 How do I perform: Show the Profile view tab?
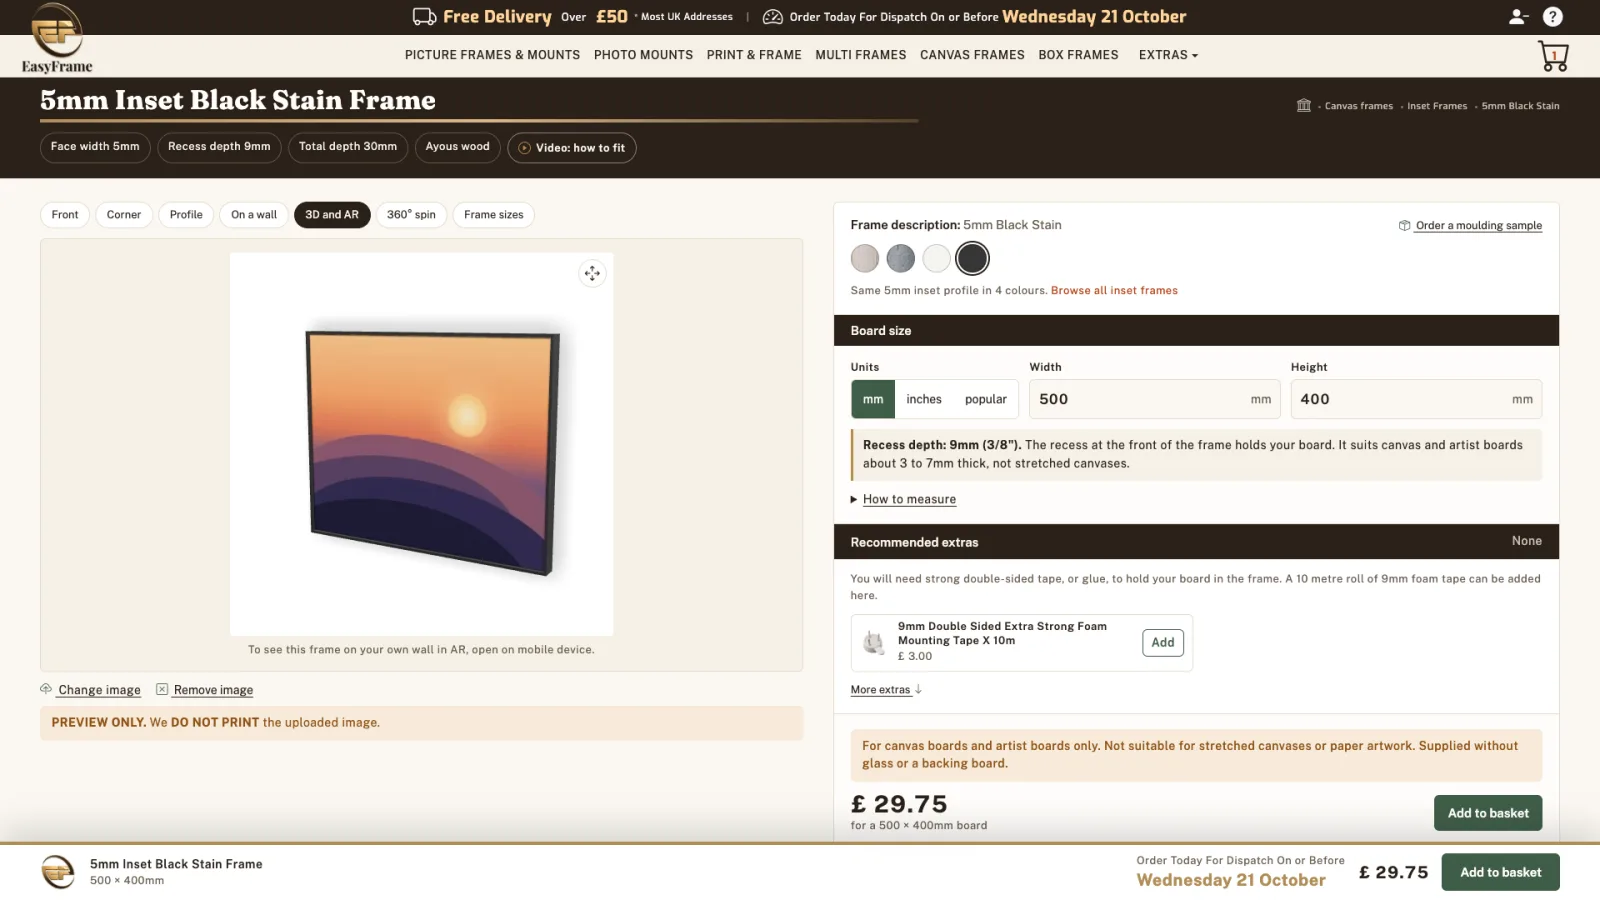pyautogui.click(x=186, y=215)
